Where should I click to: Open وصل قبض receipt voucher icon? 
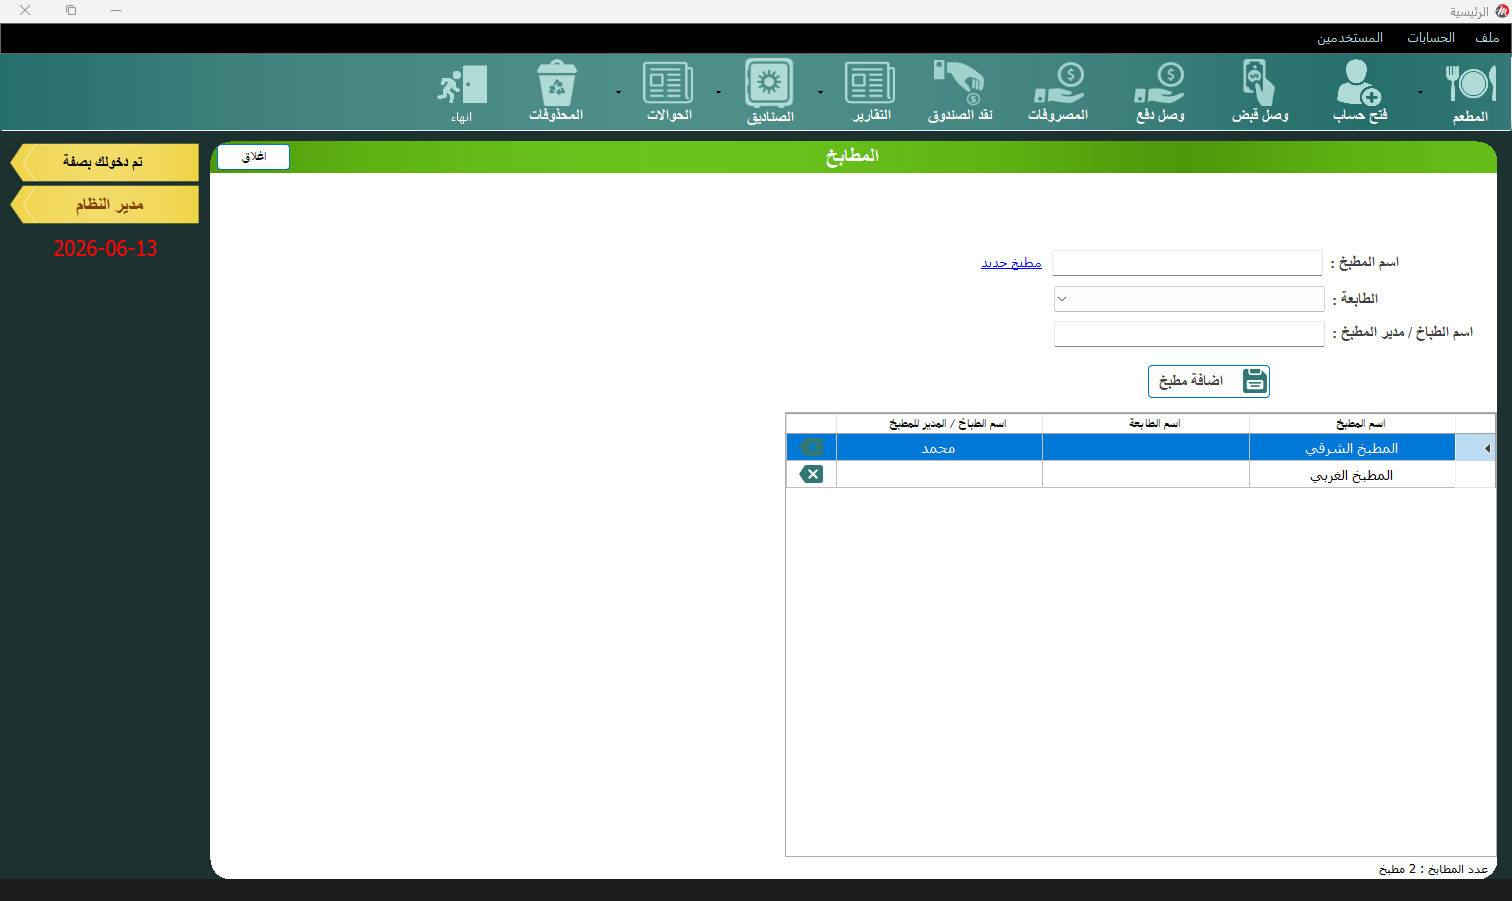1260,92
